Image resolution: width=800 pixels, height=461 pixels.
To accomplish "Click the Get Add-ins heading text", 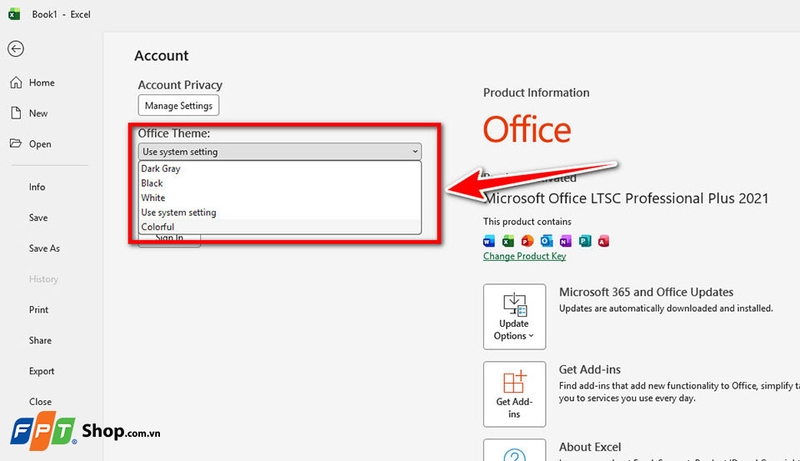I will tap(590, 369).
